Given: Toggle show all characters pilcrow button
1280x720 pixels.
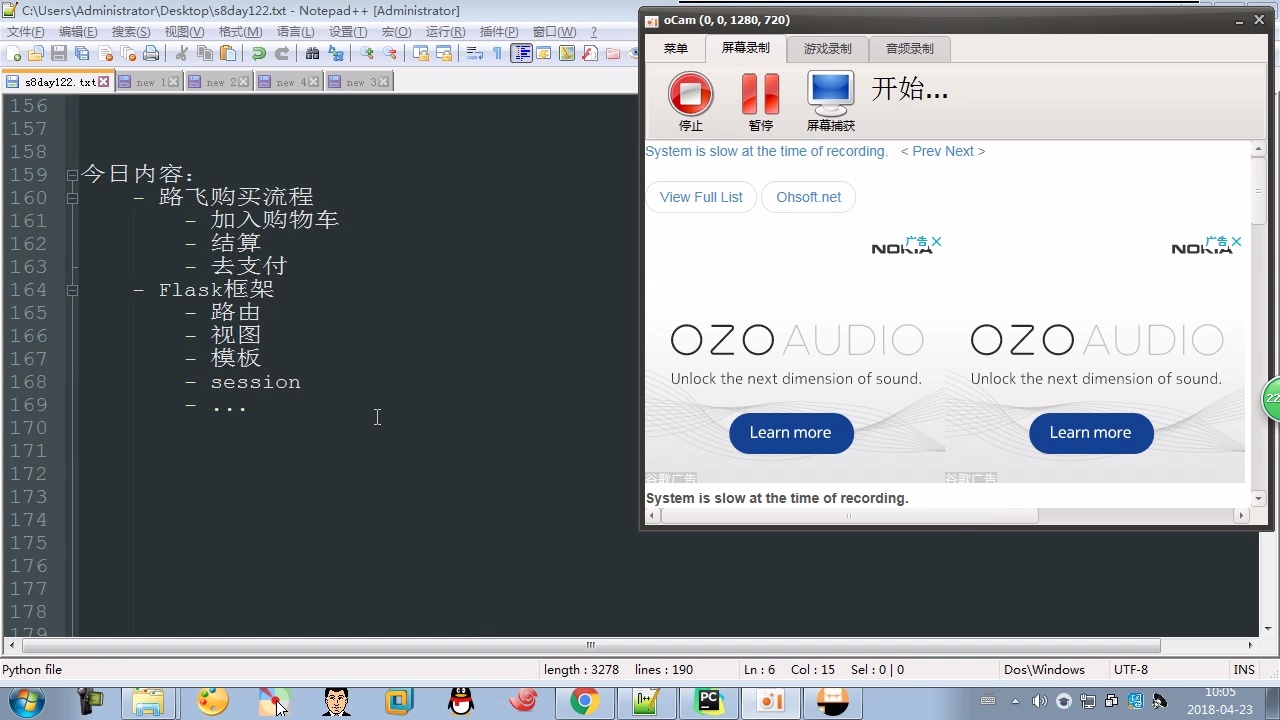Looking at the screenshot, I should (498, 54).
